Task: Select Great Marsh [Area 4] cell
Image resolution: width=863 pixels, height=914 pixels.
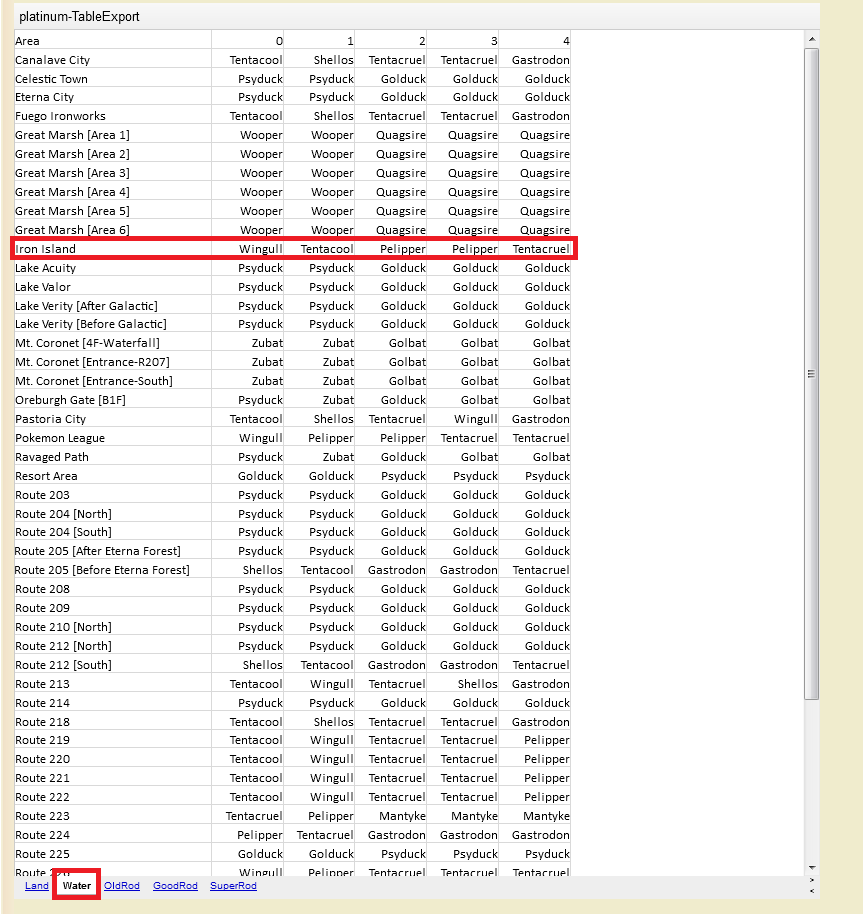Action: click(x=112, y=192)
